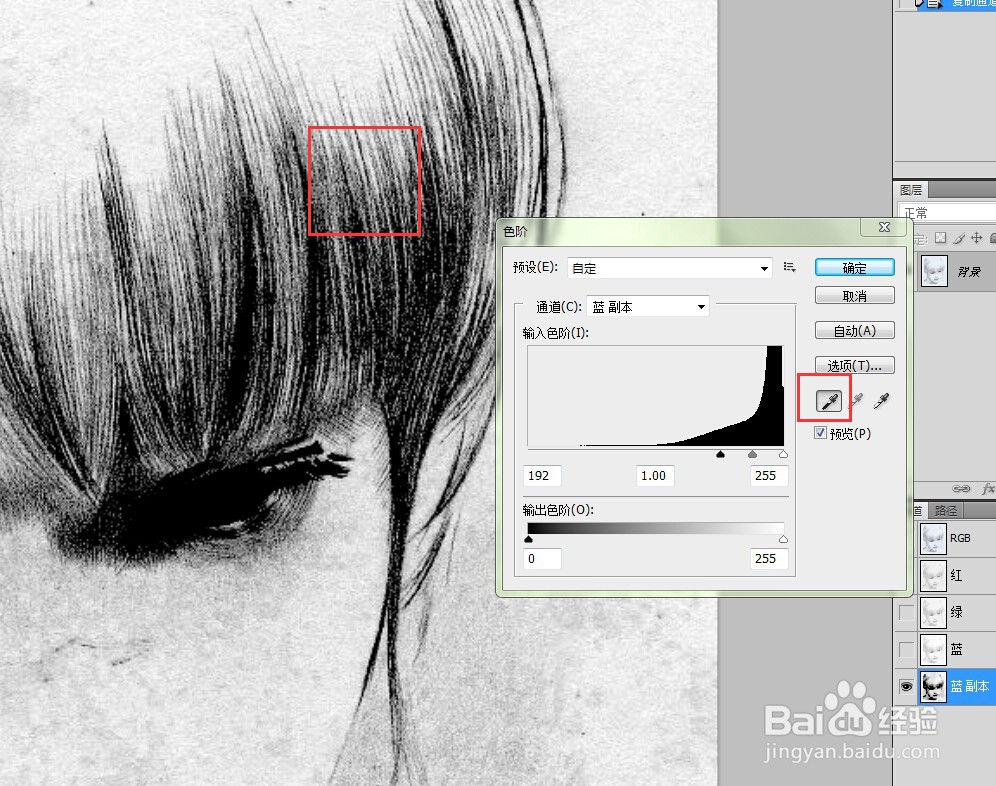Confirm levels with the 确定 button
This screenshot has height=786, width=996.
855,267
